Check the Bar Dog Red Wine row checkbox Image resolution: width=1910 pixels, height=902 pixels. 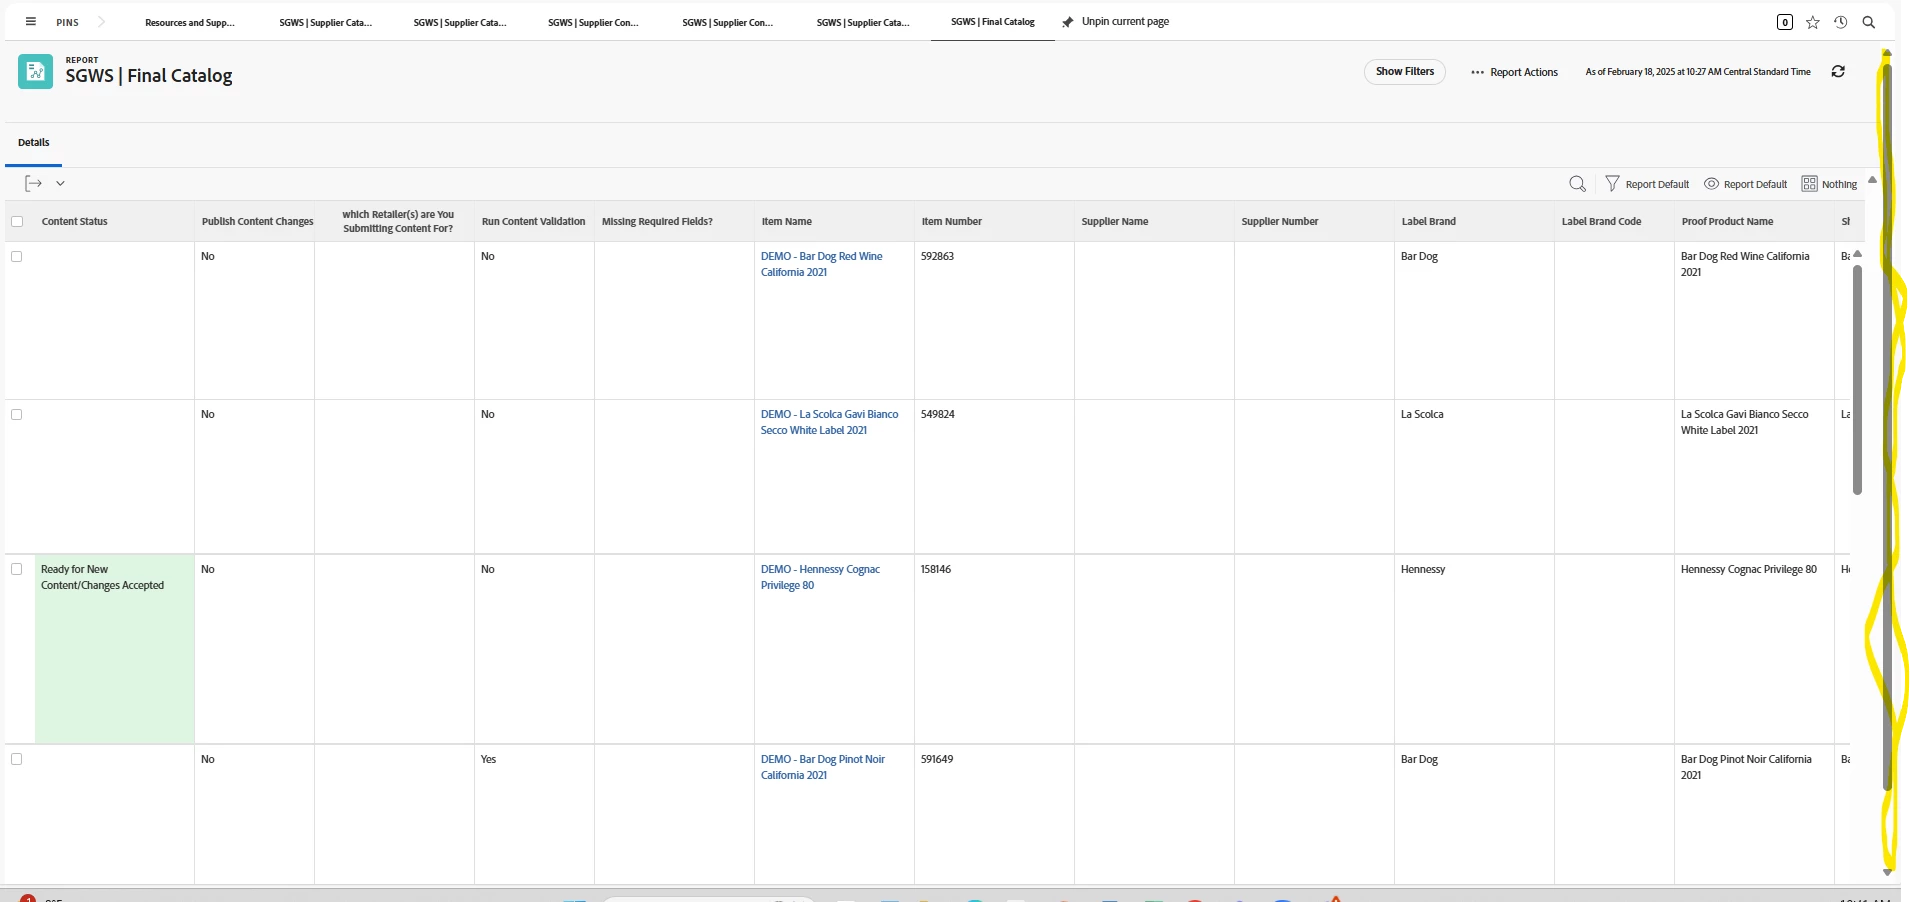coord(17,257)
